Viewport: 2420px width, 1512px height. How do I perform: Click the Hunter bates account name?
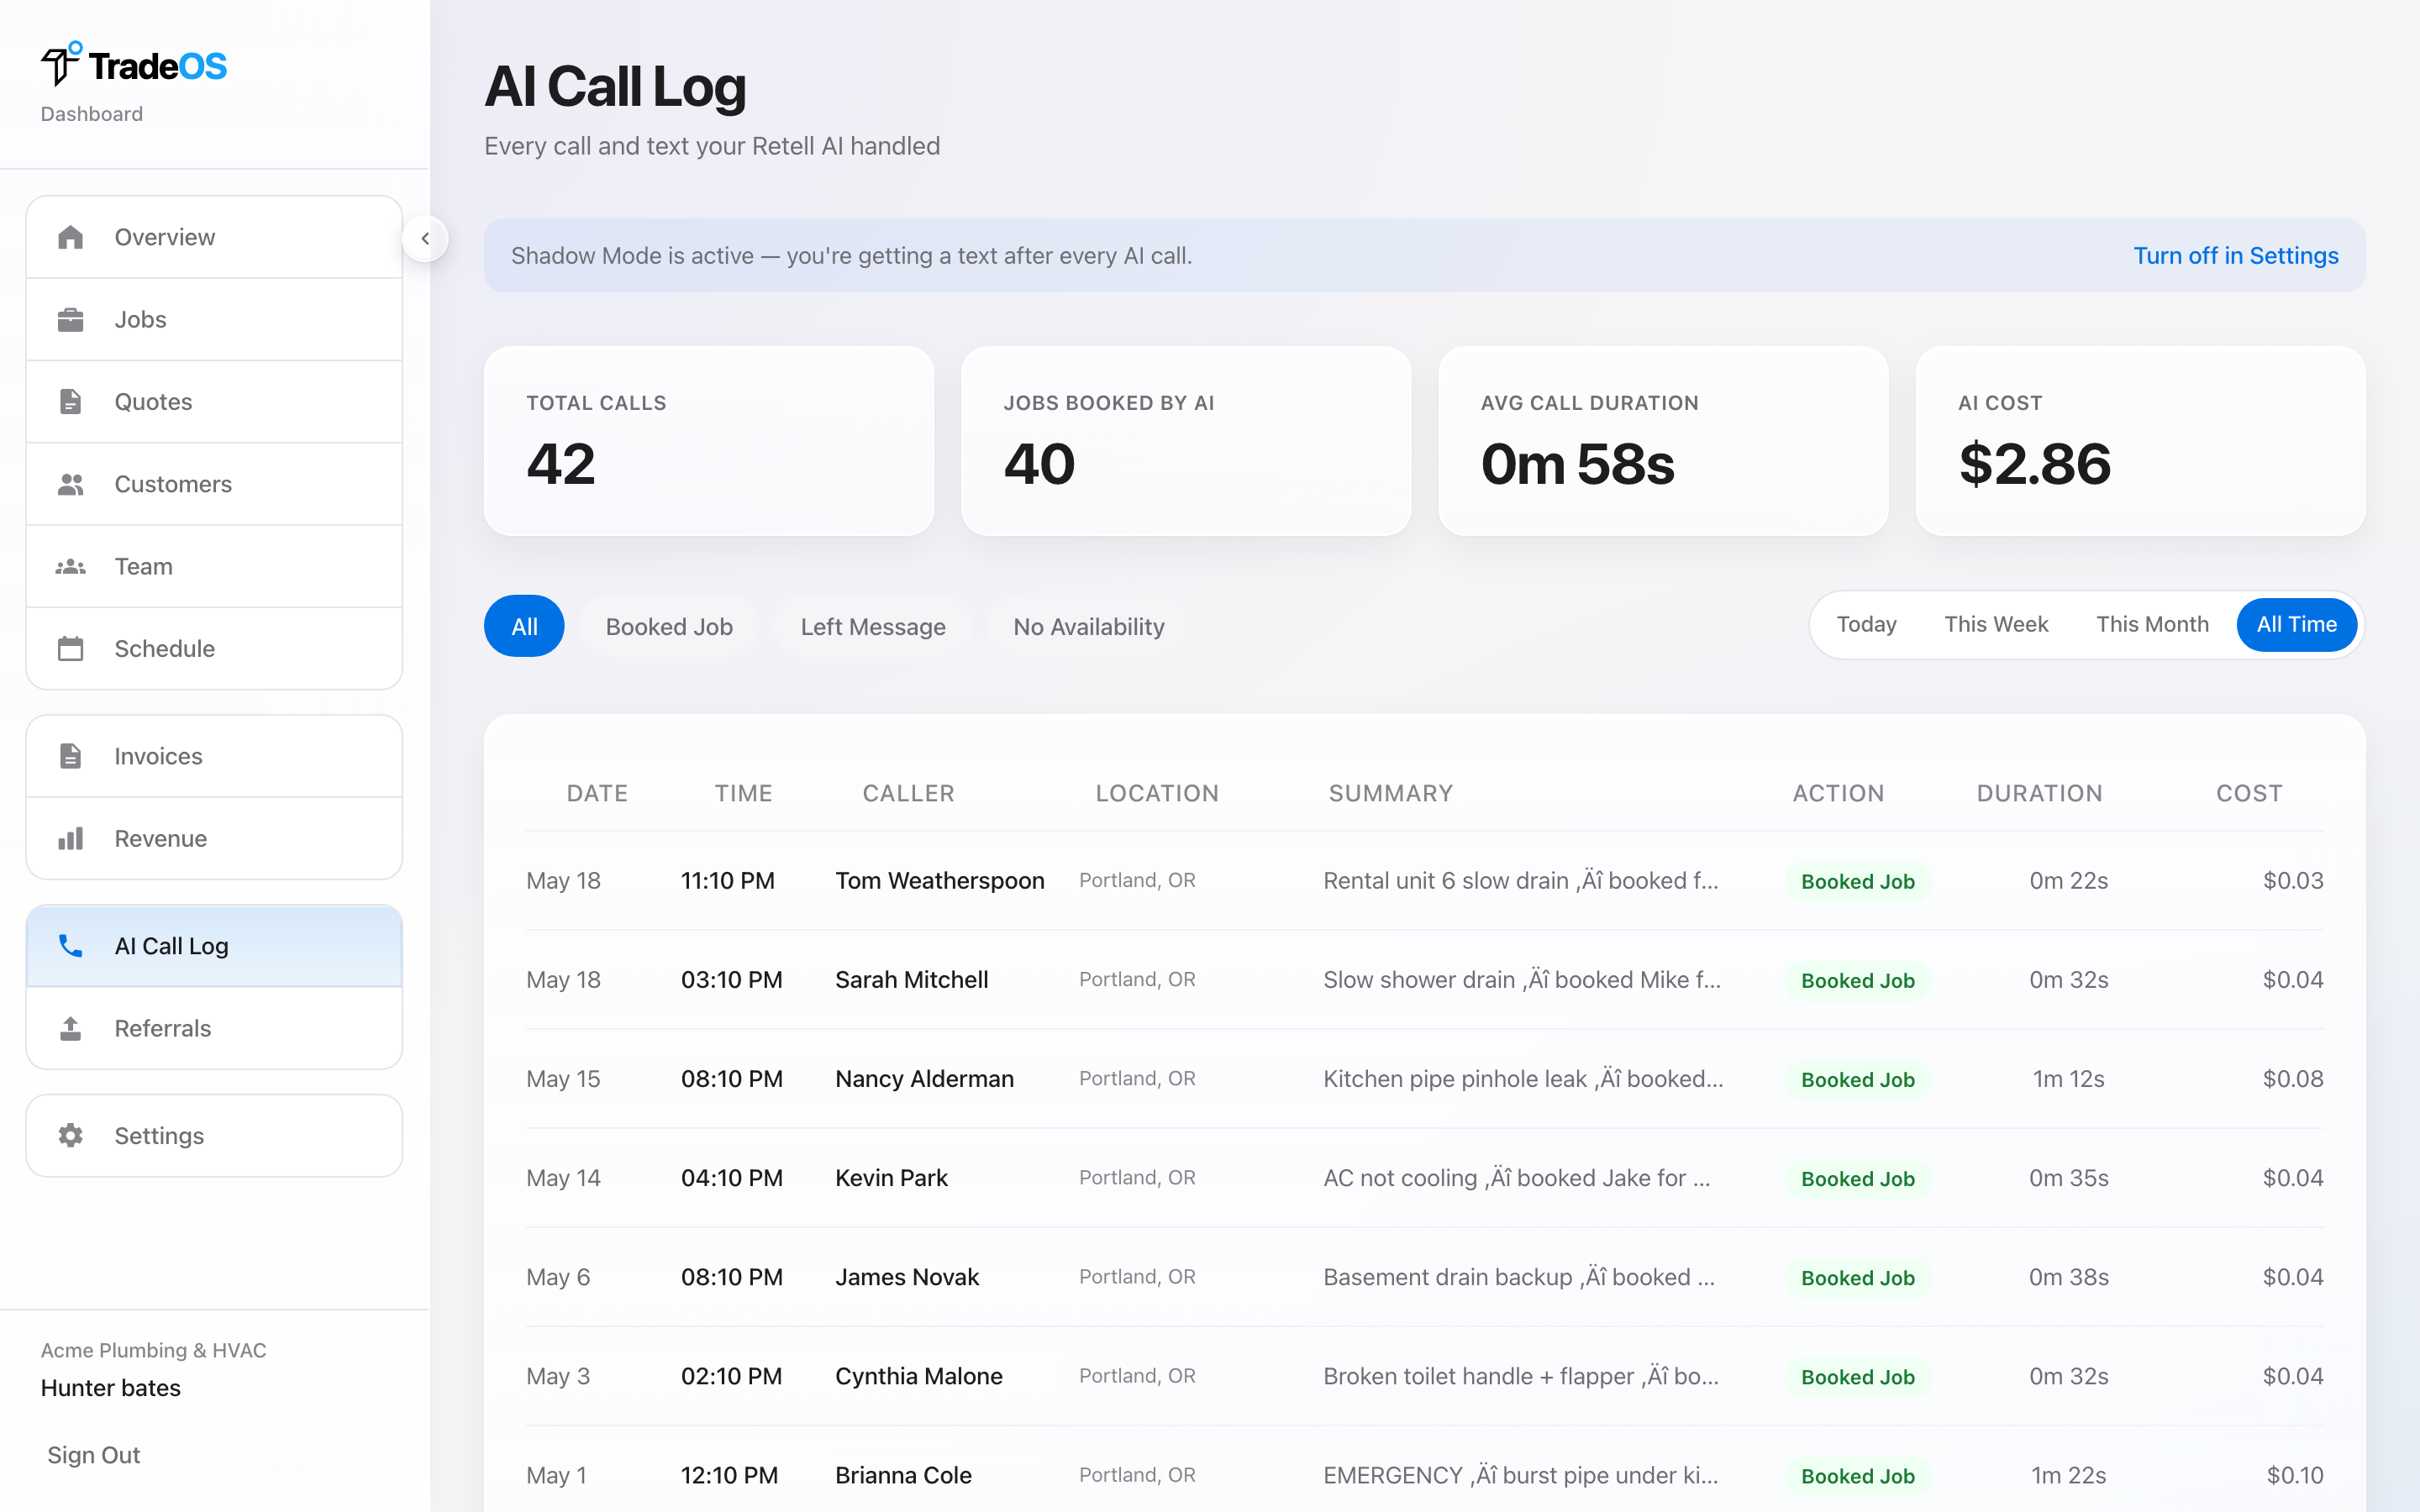(x=110, y=1388)
